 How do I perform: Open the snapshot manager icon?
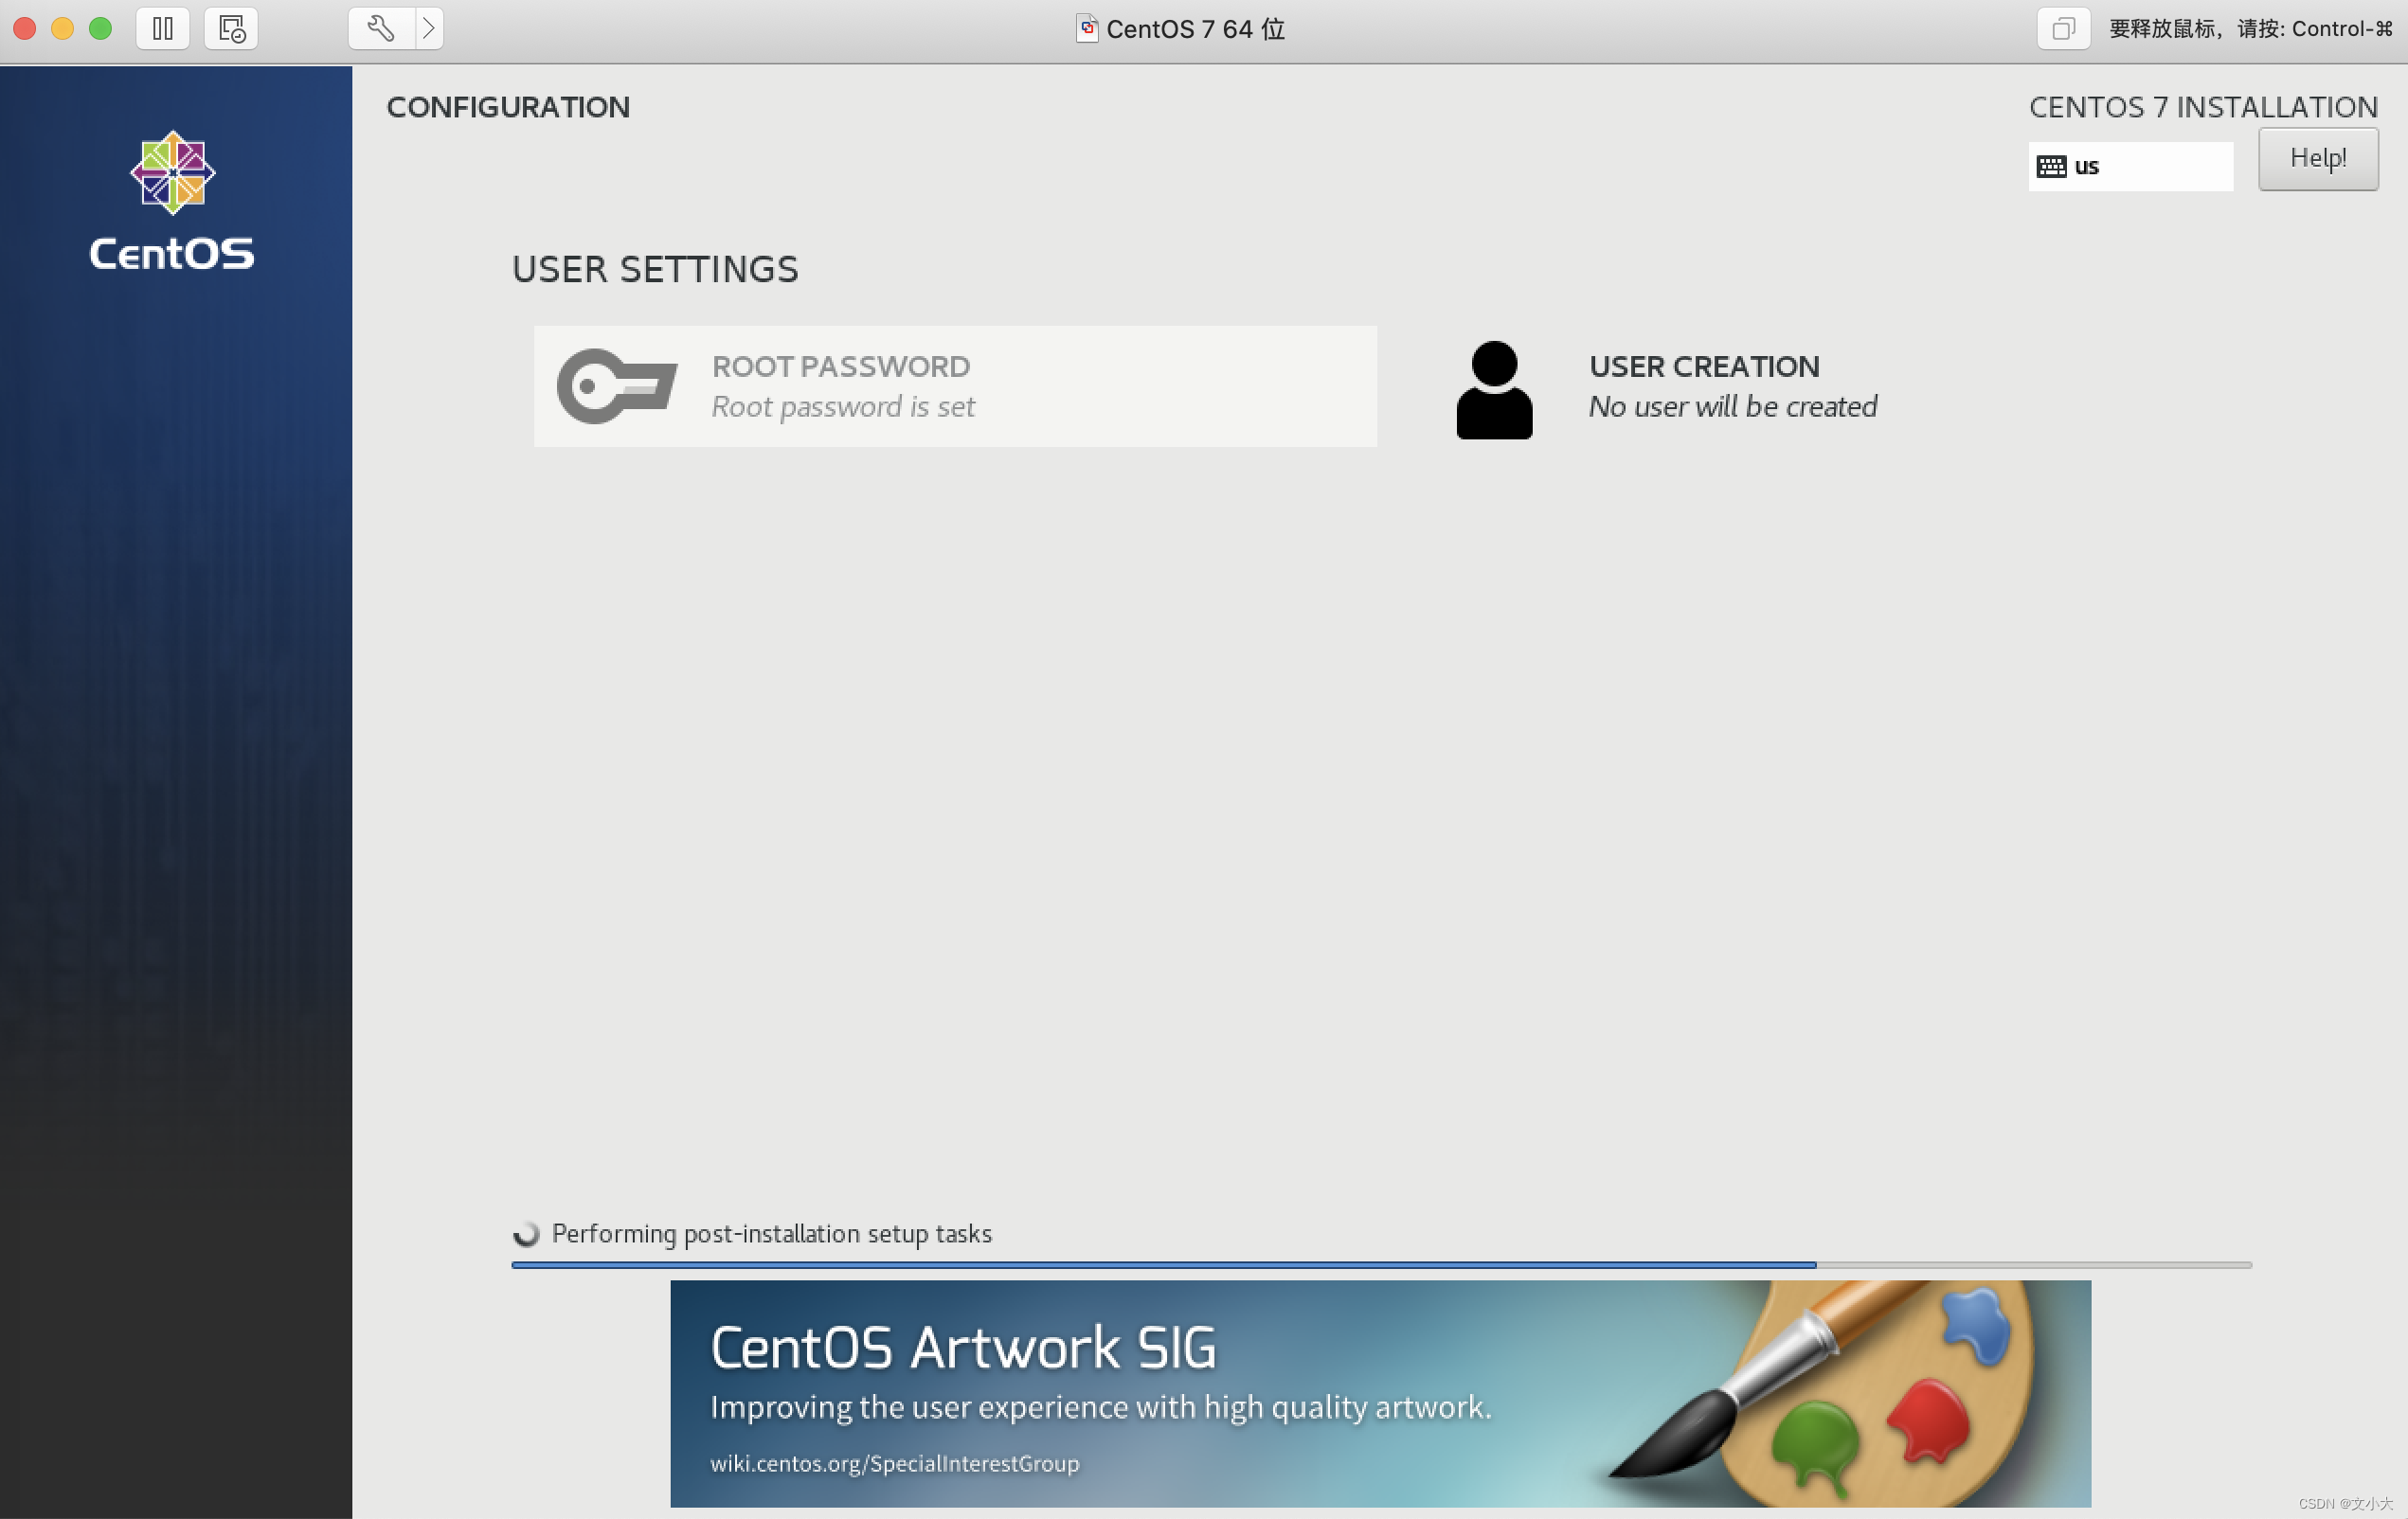click(231, 28)
